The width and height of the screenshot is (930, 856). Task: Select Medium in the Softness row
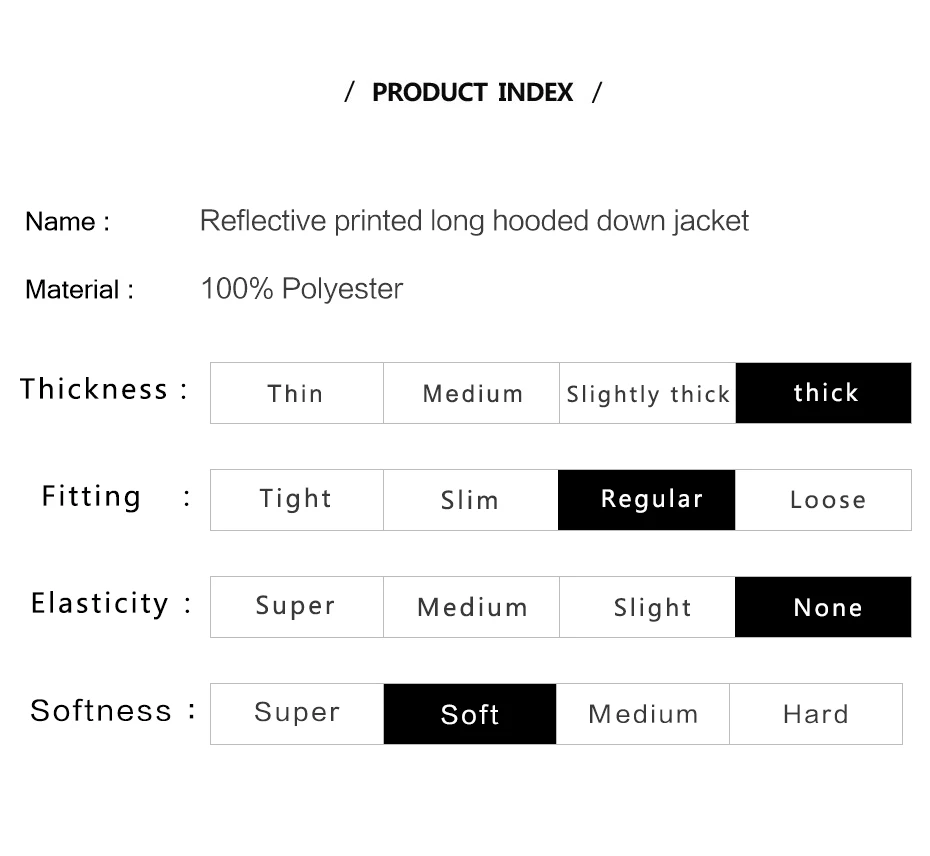(x=643, y=714)
